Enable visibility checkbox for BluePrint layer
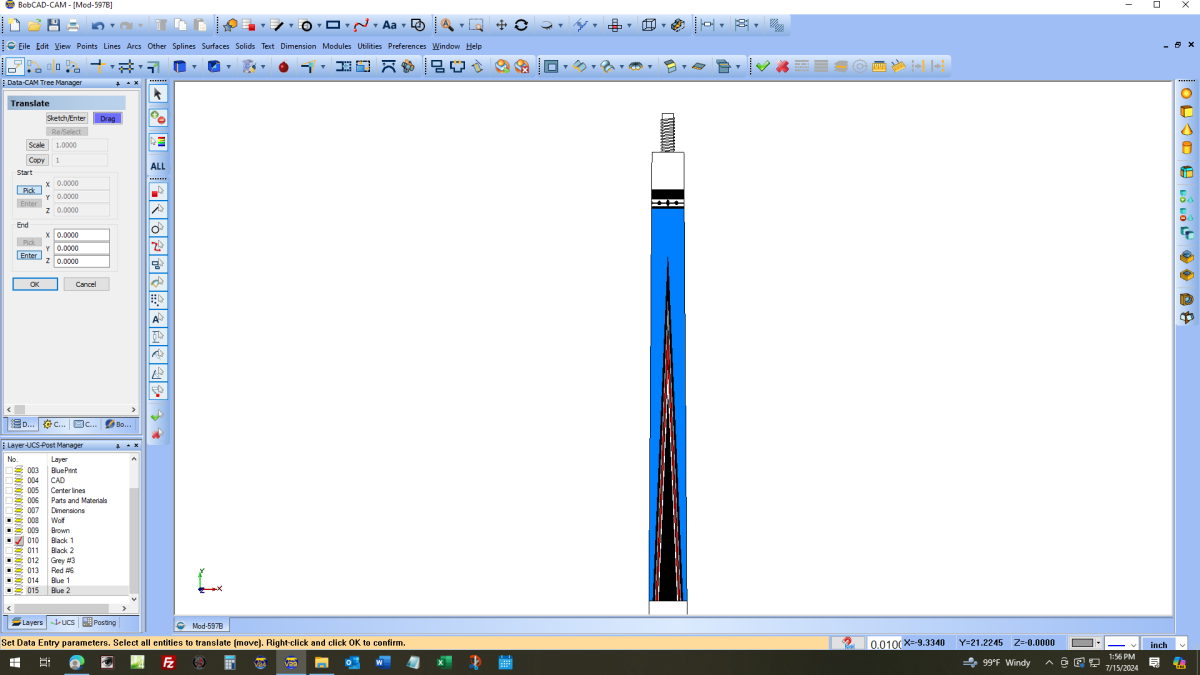Image resolution: width=1200 pixels, height=675 pixels. tap(9, 470)
